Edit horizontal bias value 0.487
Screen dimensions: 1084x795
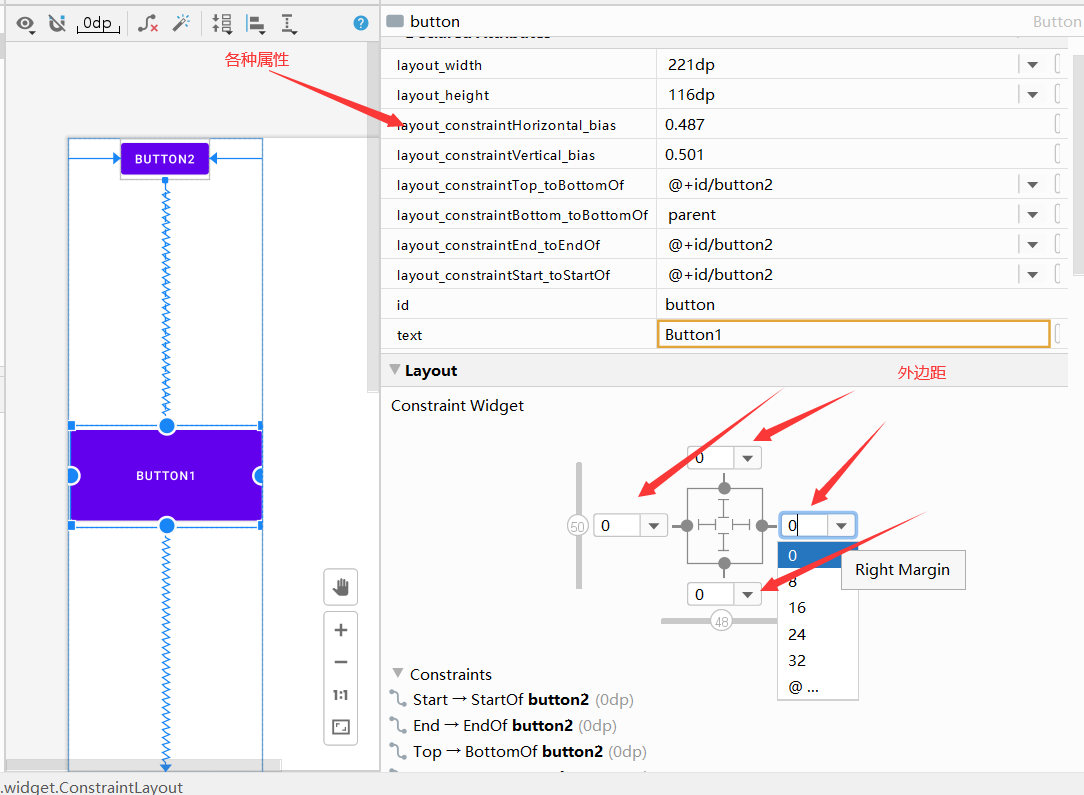click(x=853, y=125)
